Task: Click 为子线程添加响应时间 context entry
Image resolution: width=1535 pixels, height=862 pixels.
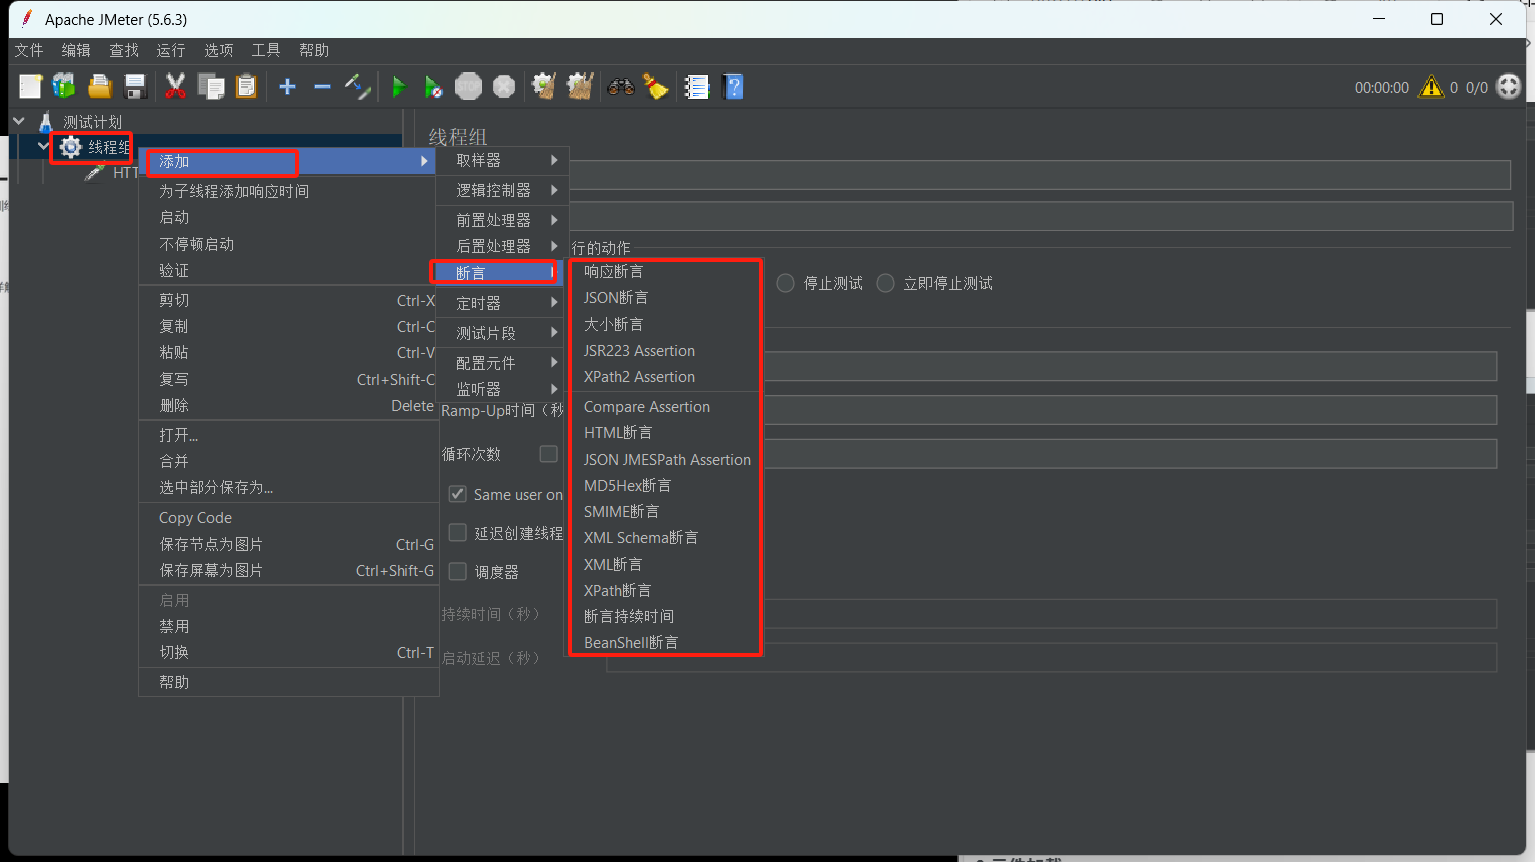Action: (288, 191)
